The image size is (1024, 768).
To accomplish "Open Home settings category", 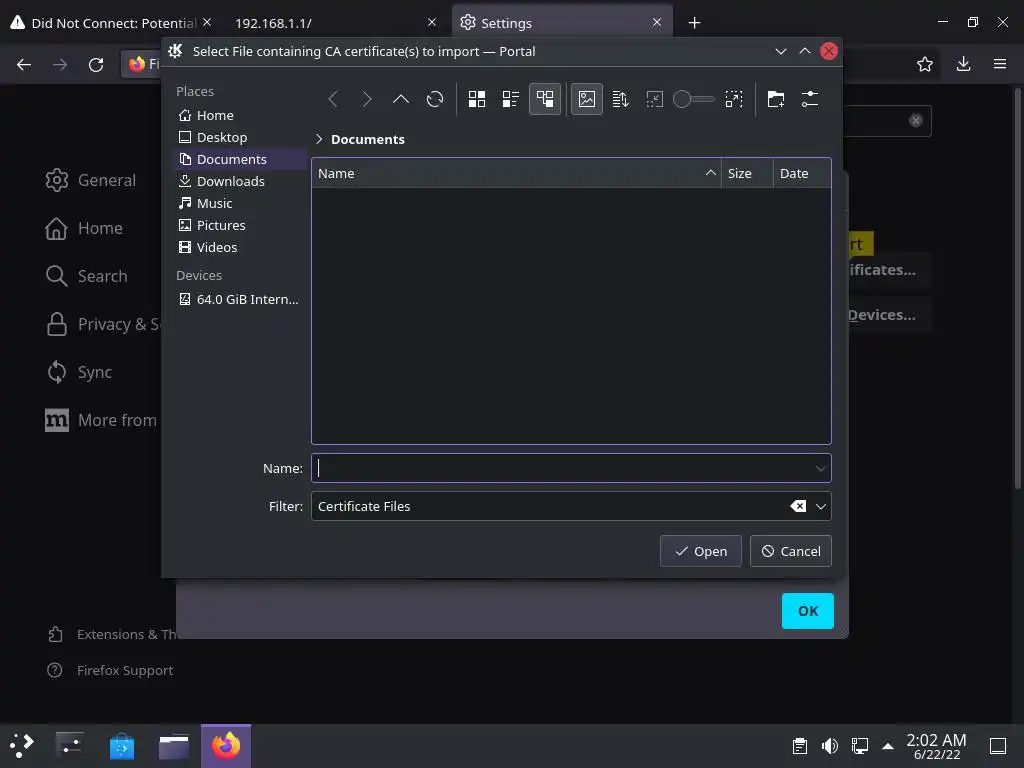I will (85, 229).
